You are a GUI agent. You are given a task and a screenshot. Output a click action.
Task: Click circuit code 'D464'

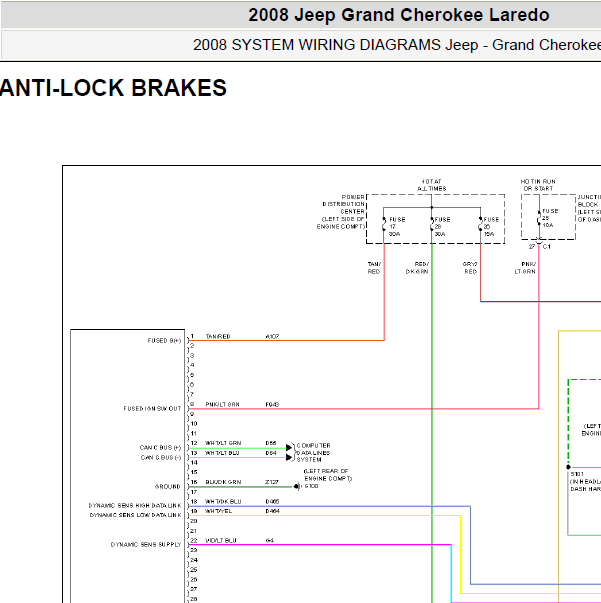272,511
